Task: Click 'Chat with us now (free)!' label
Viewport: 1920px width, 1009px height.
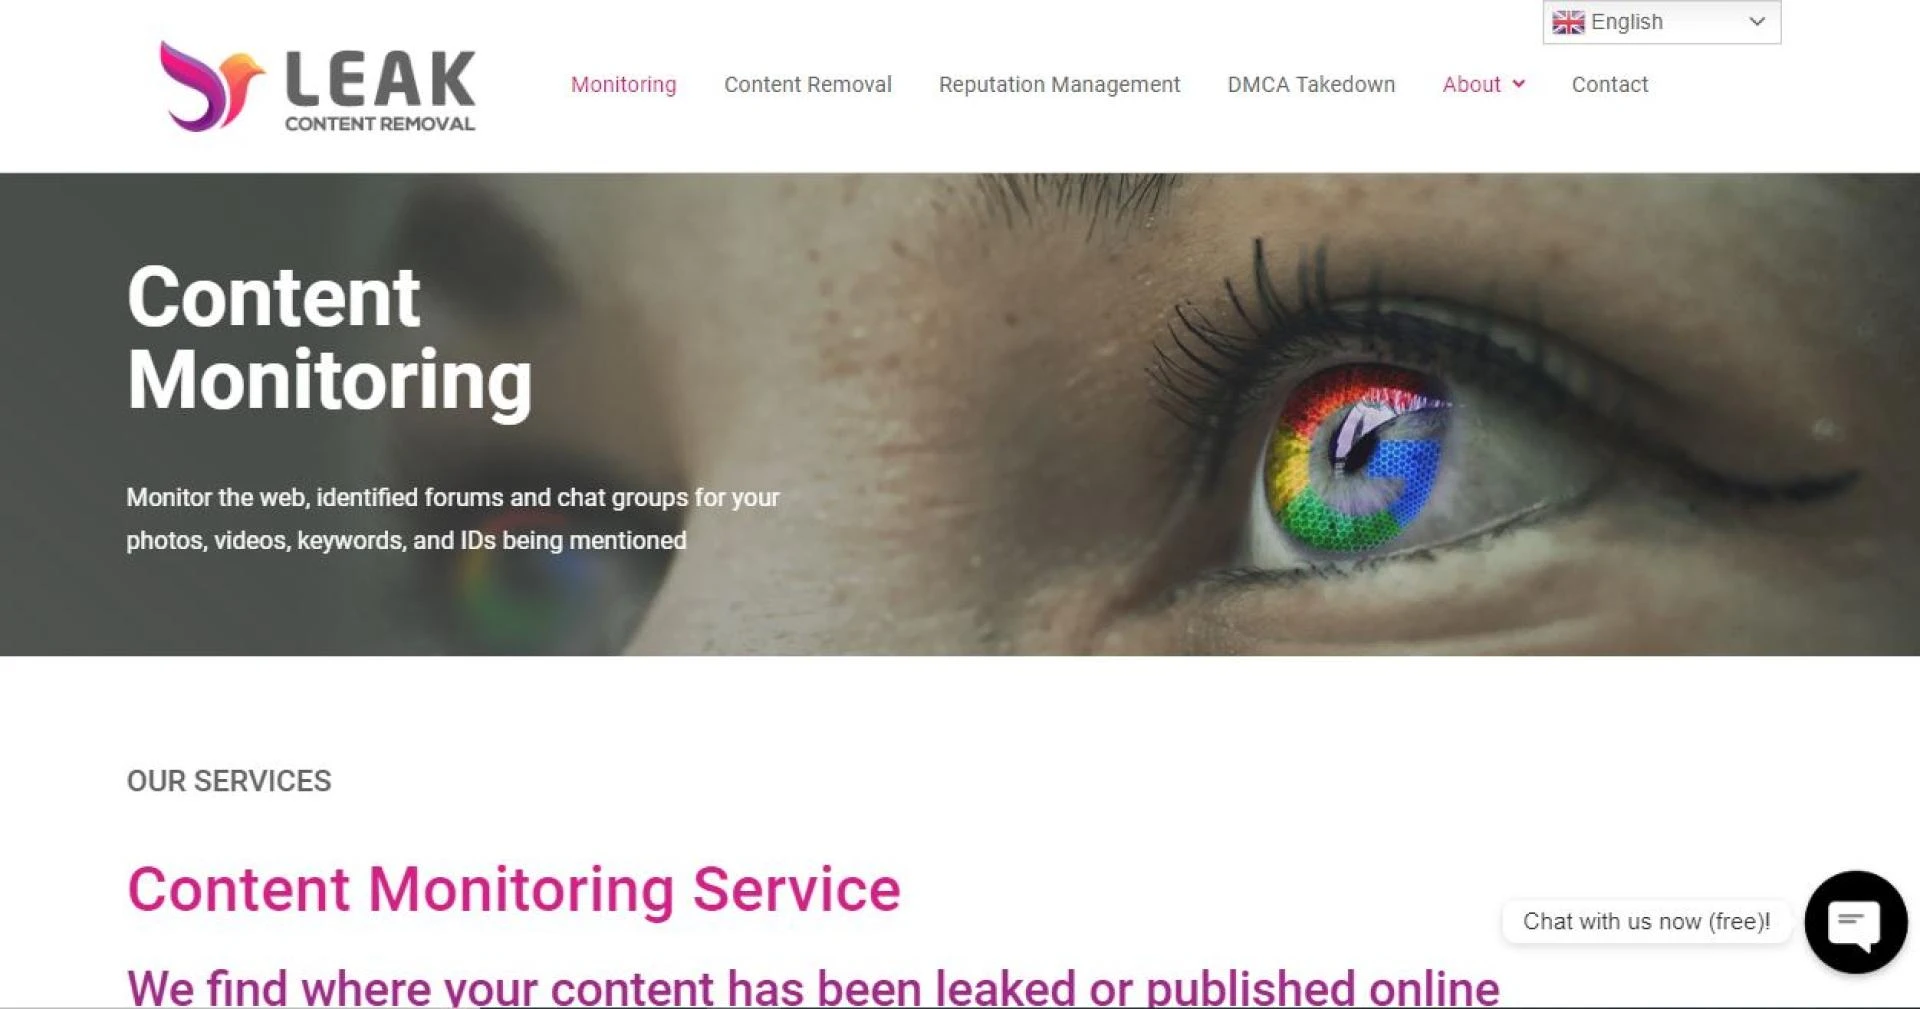Action: 1646,921
